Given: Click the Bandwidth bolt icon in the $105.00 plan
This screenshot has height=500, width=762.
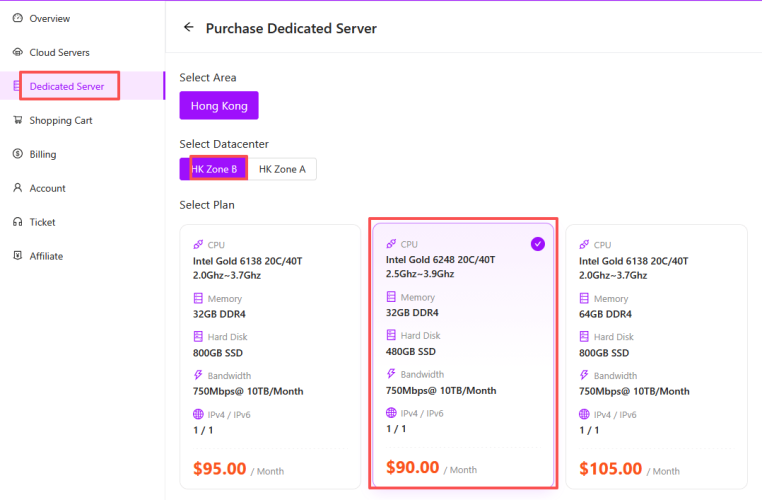Looking at the screenshot, I should click(x=584, y=375).
